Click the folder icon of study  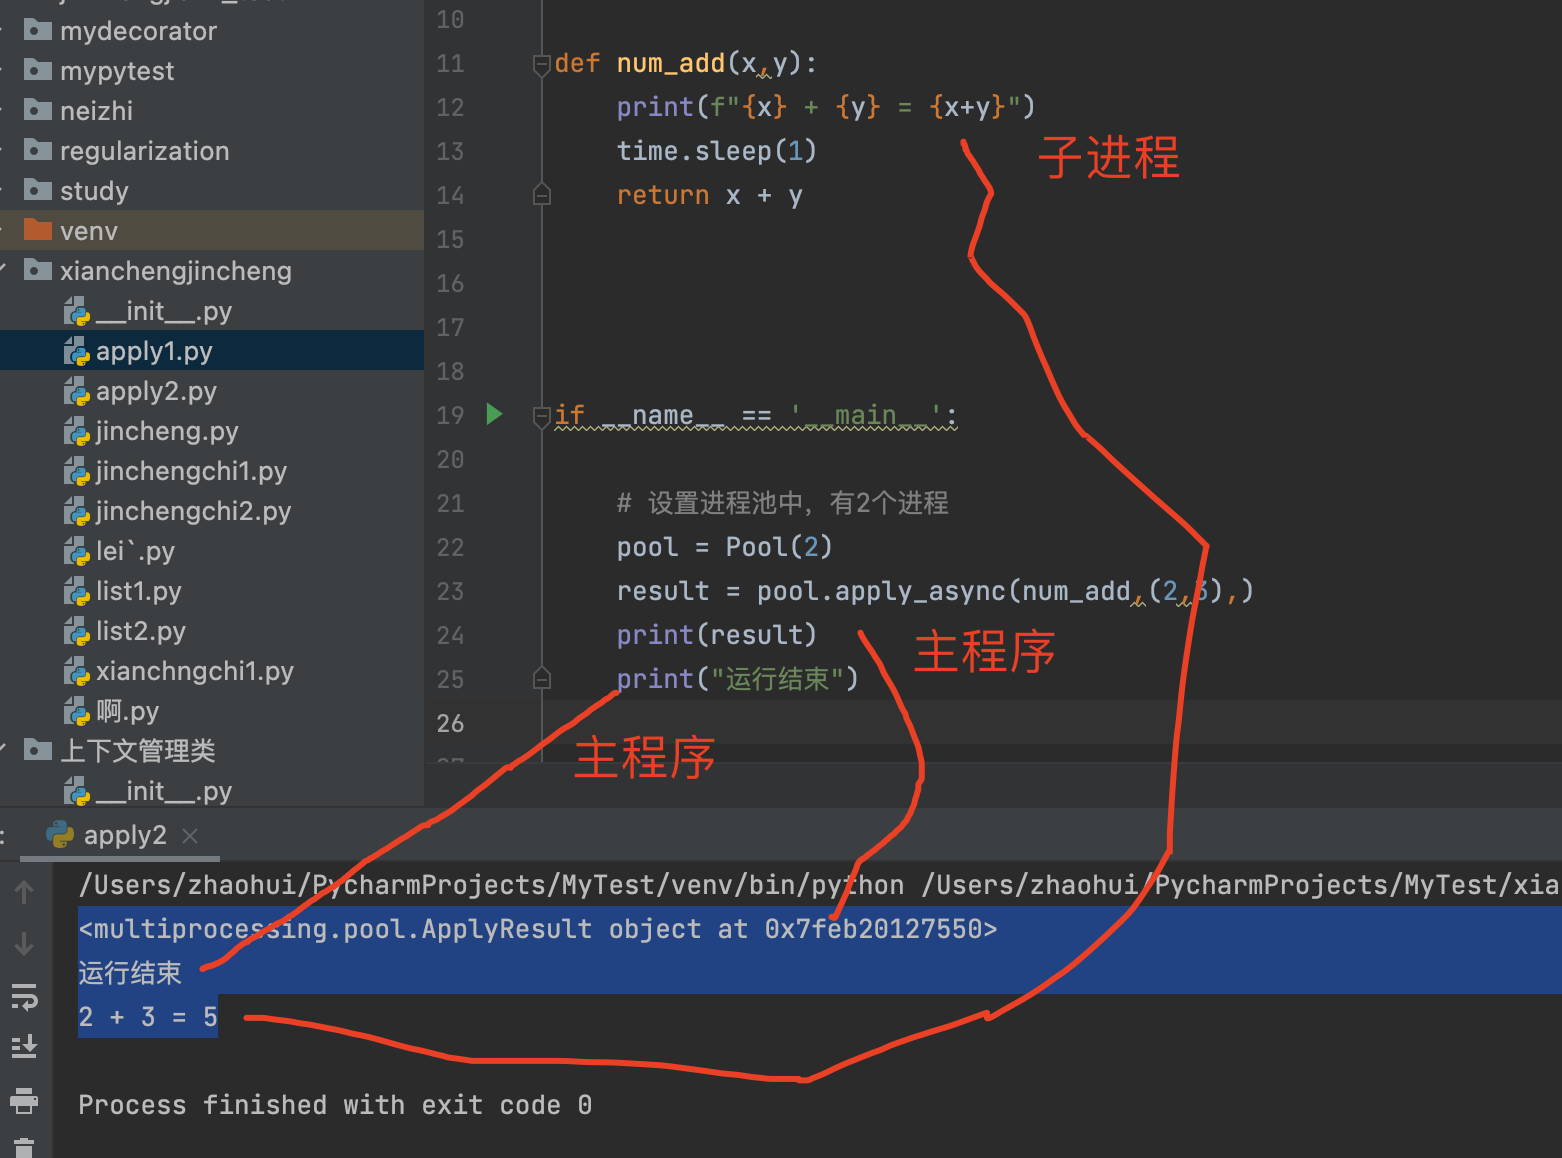tap(38, 190)
